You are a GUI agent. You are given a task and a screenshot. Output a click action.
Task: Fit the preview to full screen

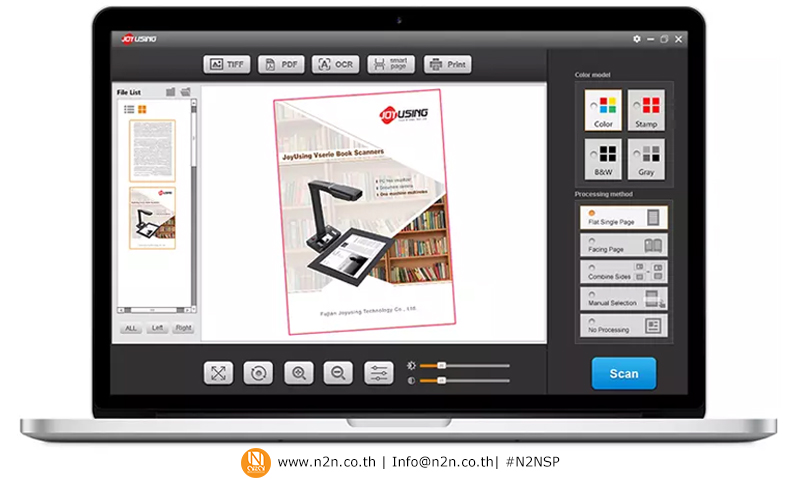point(218,373)
